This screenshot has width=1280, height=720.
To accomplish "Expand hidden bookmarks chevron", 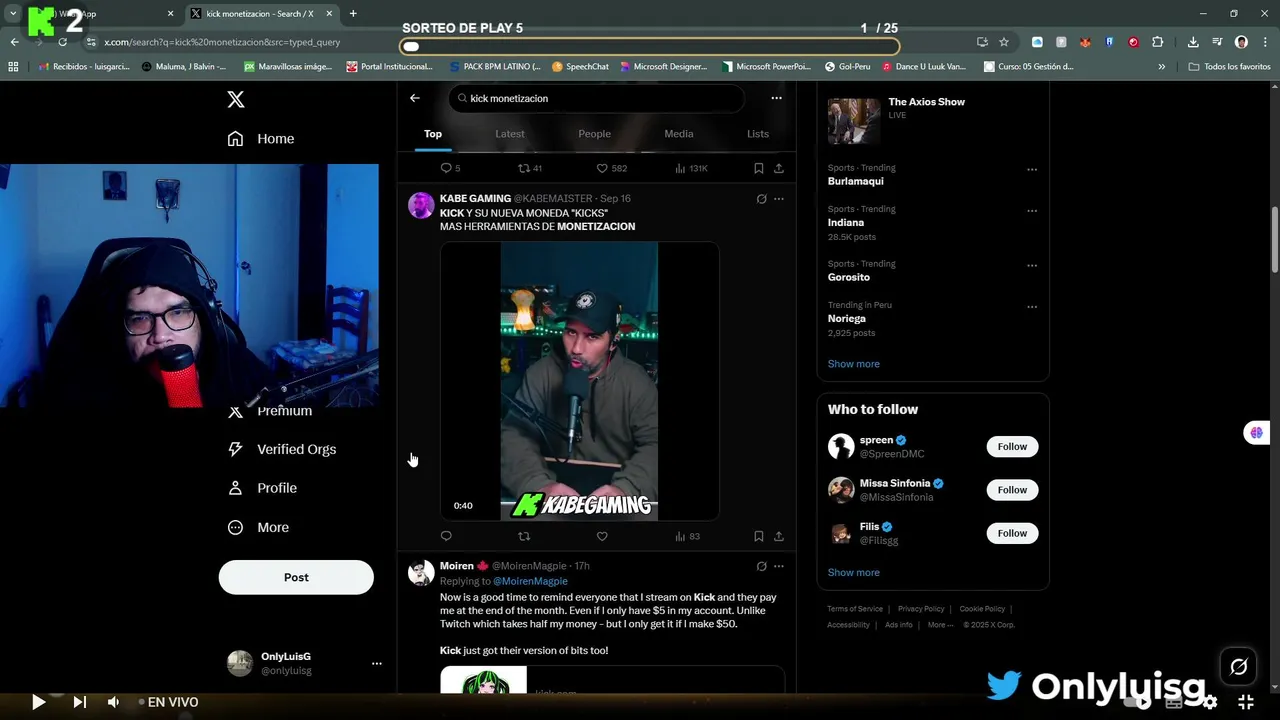I will [x=1161, y=67].
